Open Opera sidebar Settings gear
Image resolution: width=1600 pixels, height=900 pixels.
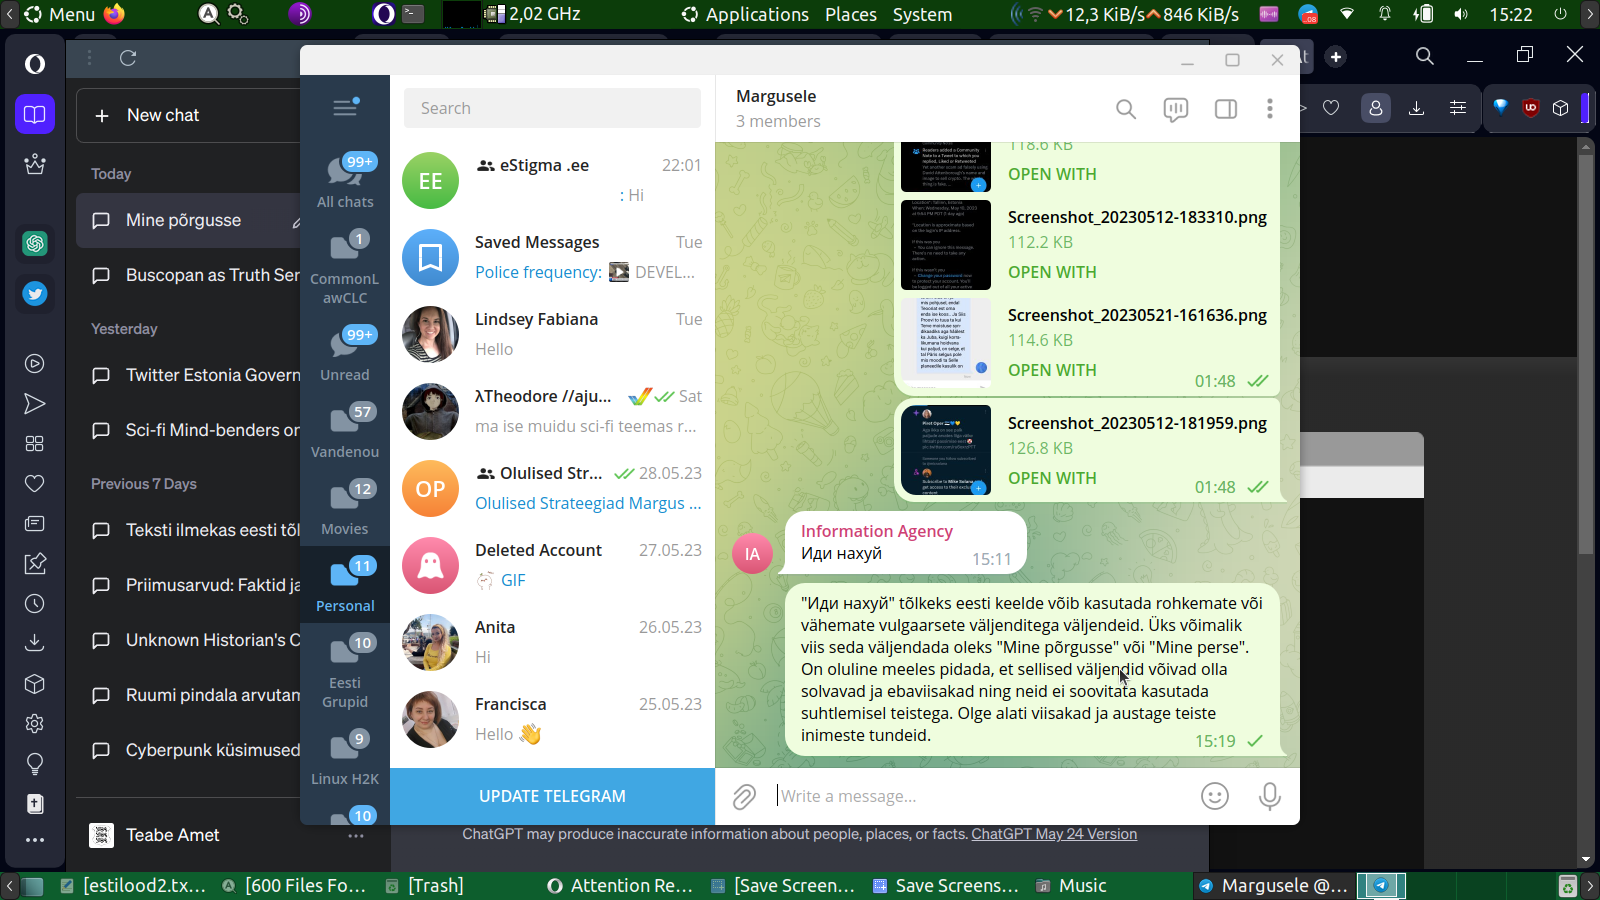click(x=35, y=724)
